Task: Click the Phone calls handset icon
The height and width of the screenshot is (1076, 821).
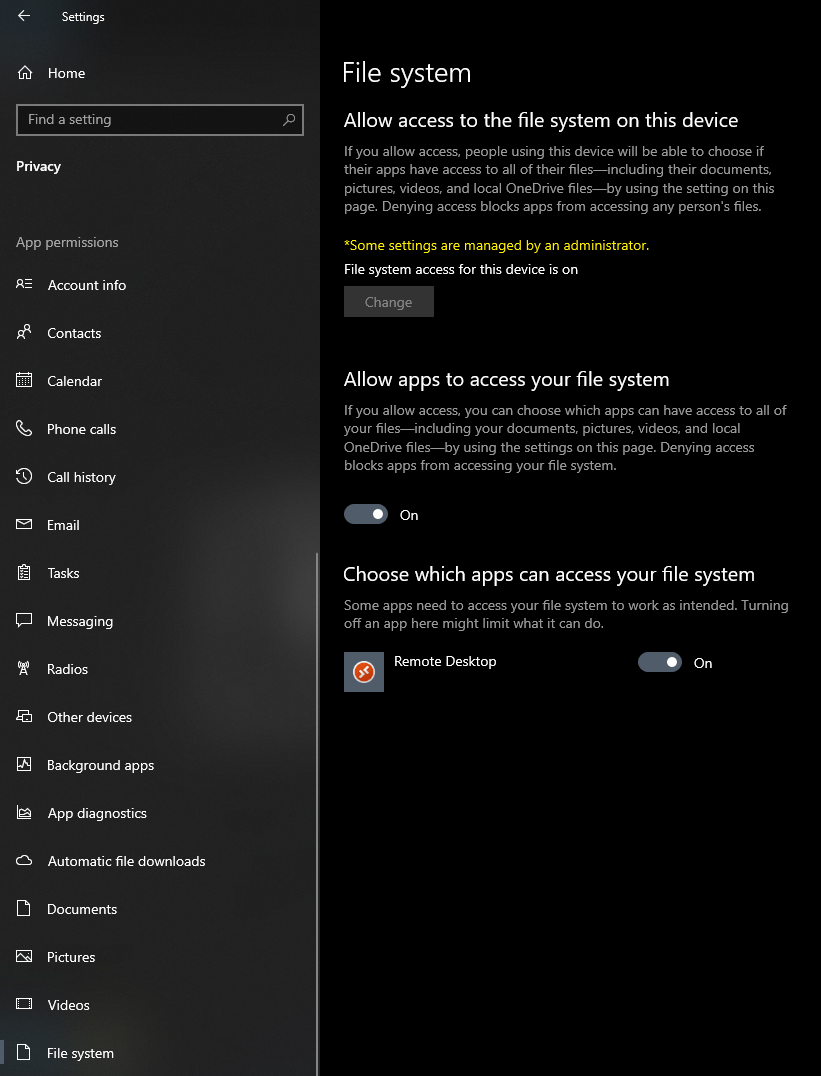Action: click(24, 428)
